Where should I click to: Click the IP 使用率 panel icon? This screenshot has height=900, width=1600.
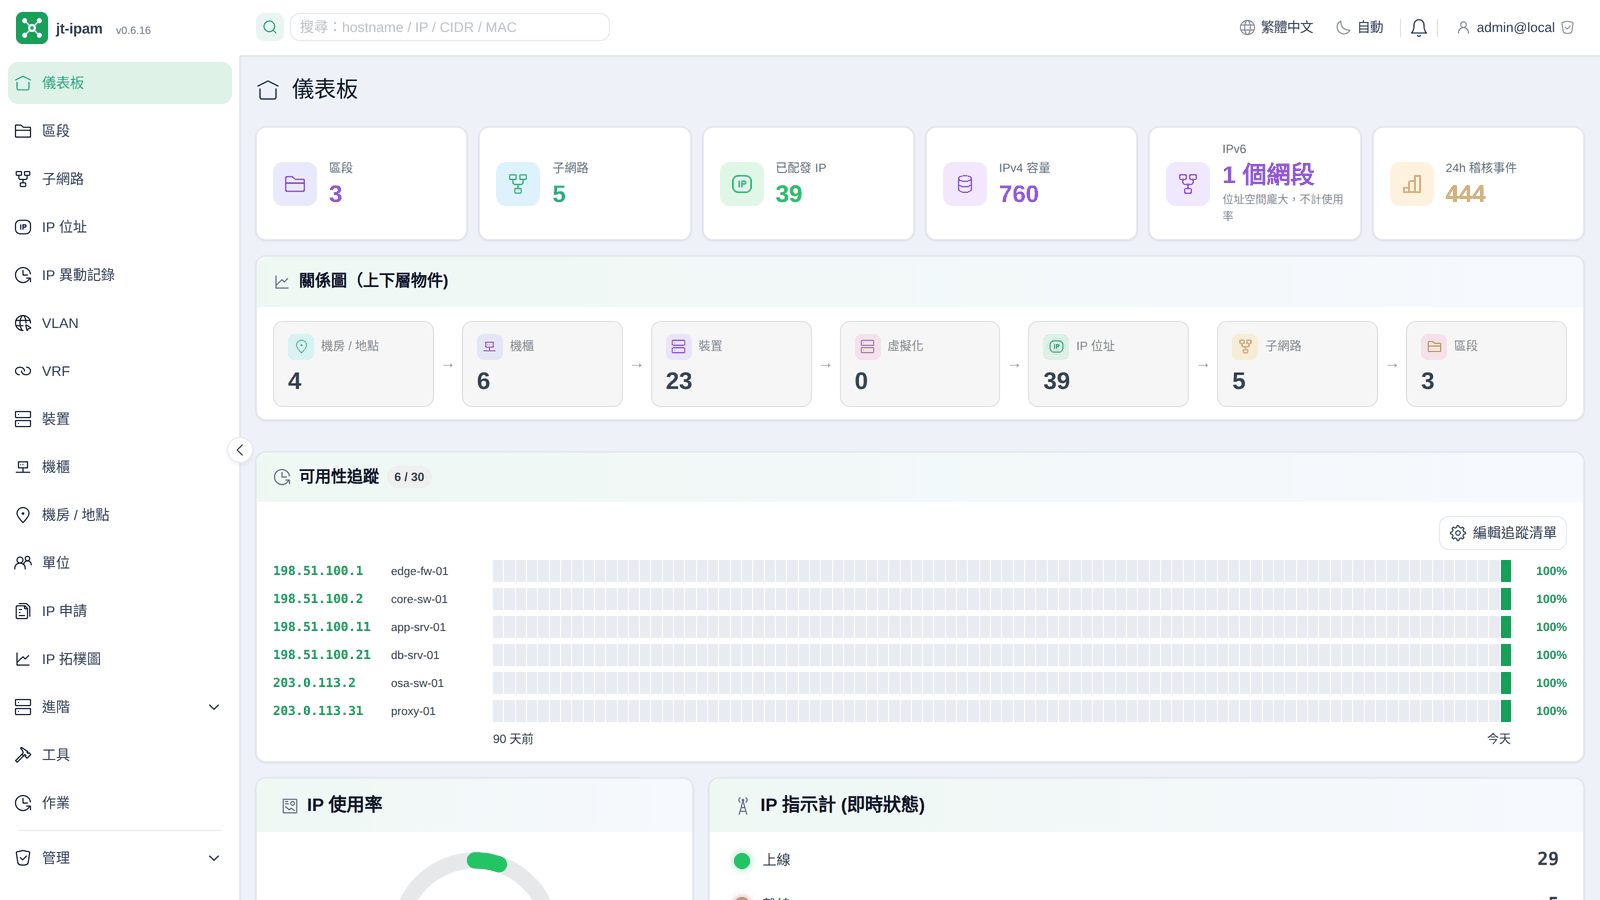[290, 806]
